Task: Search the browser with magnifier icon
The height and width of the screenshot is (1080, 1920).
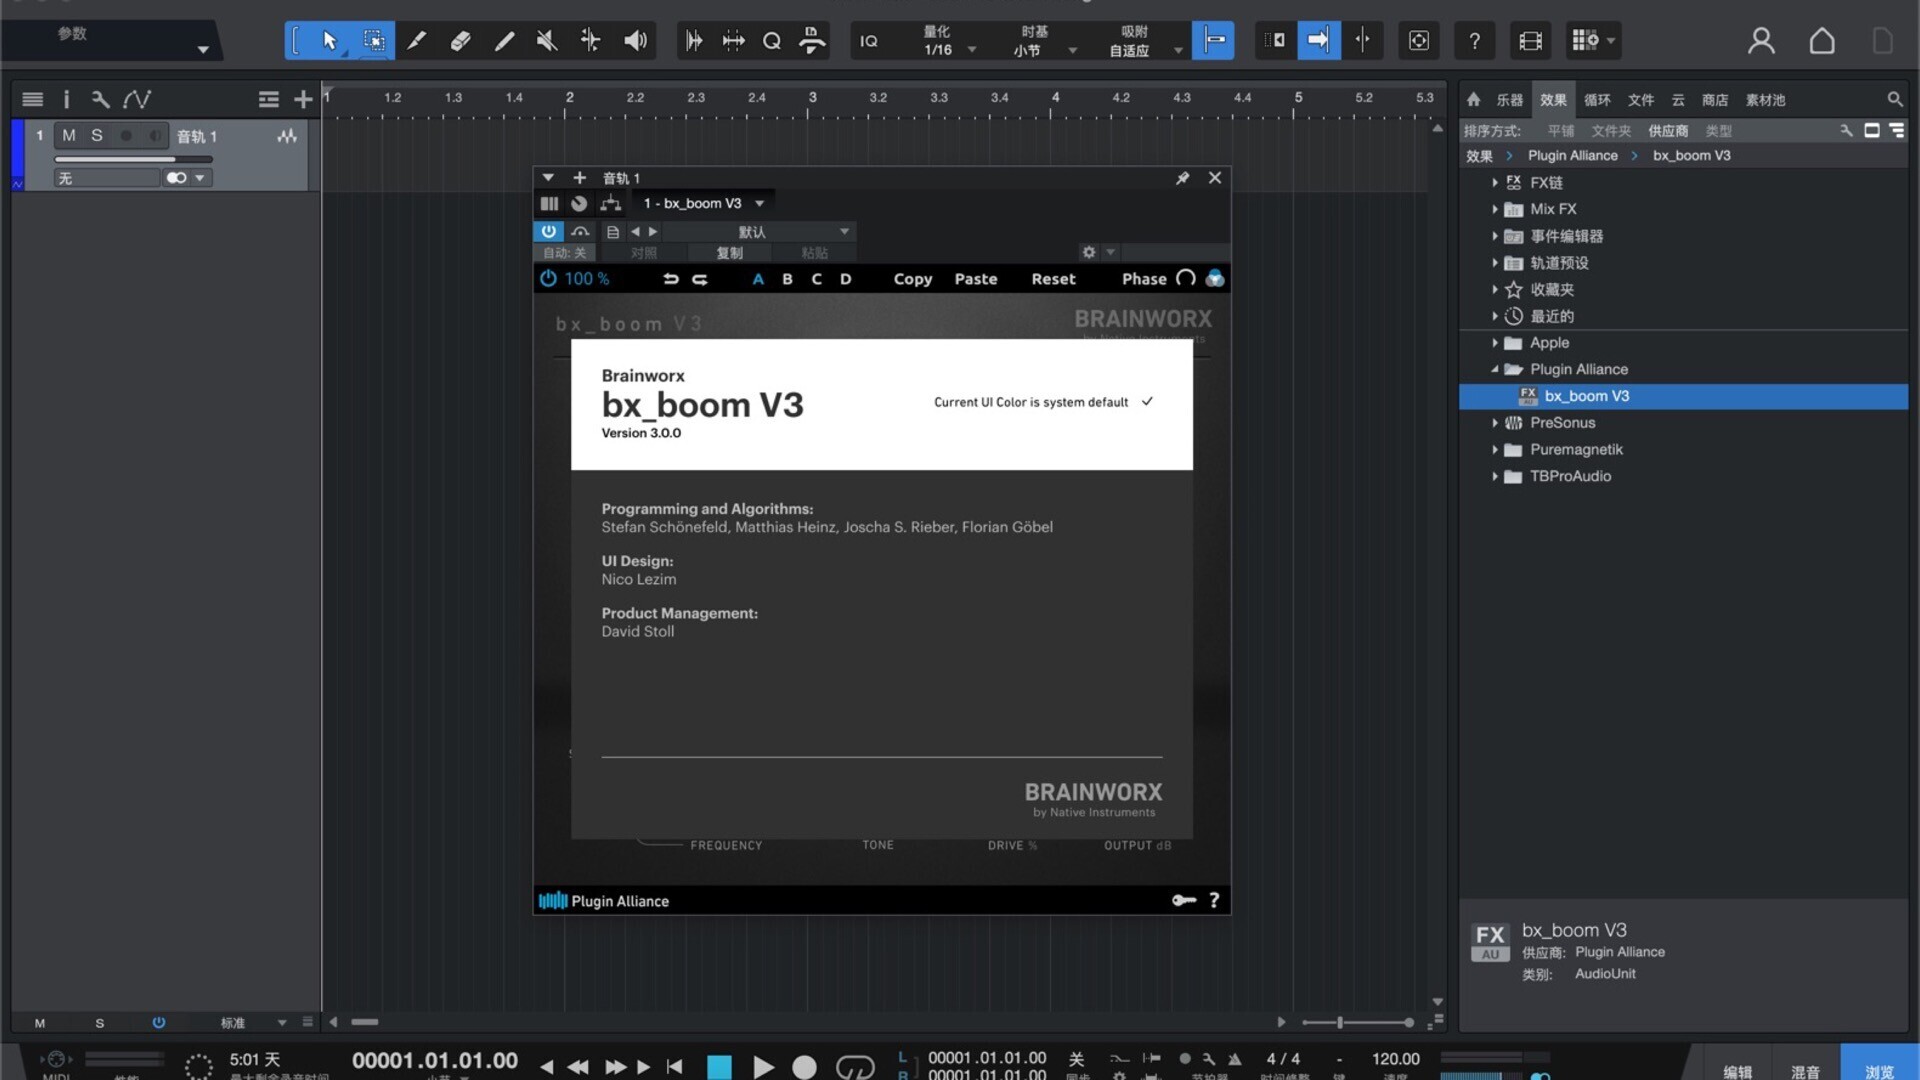Action: [1894, 99]
